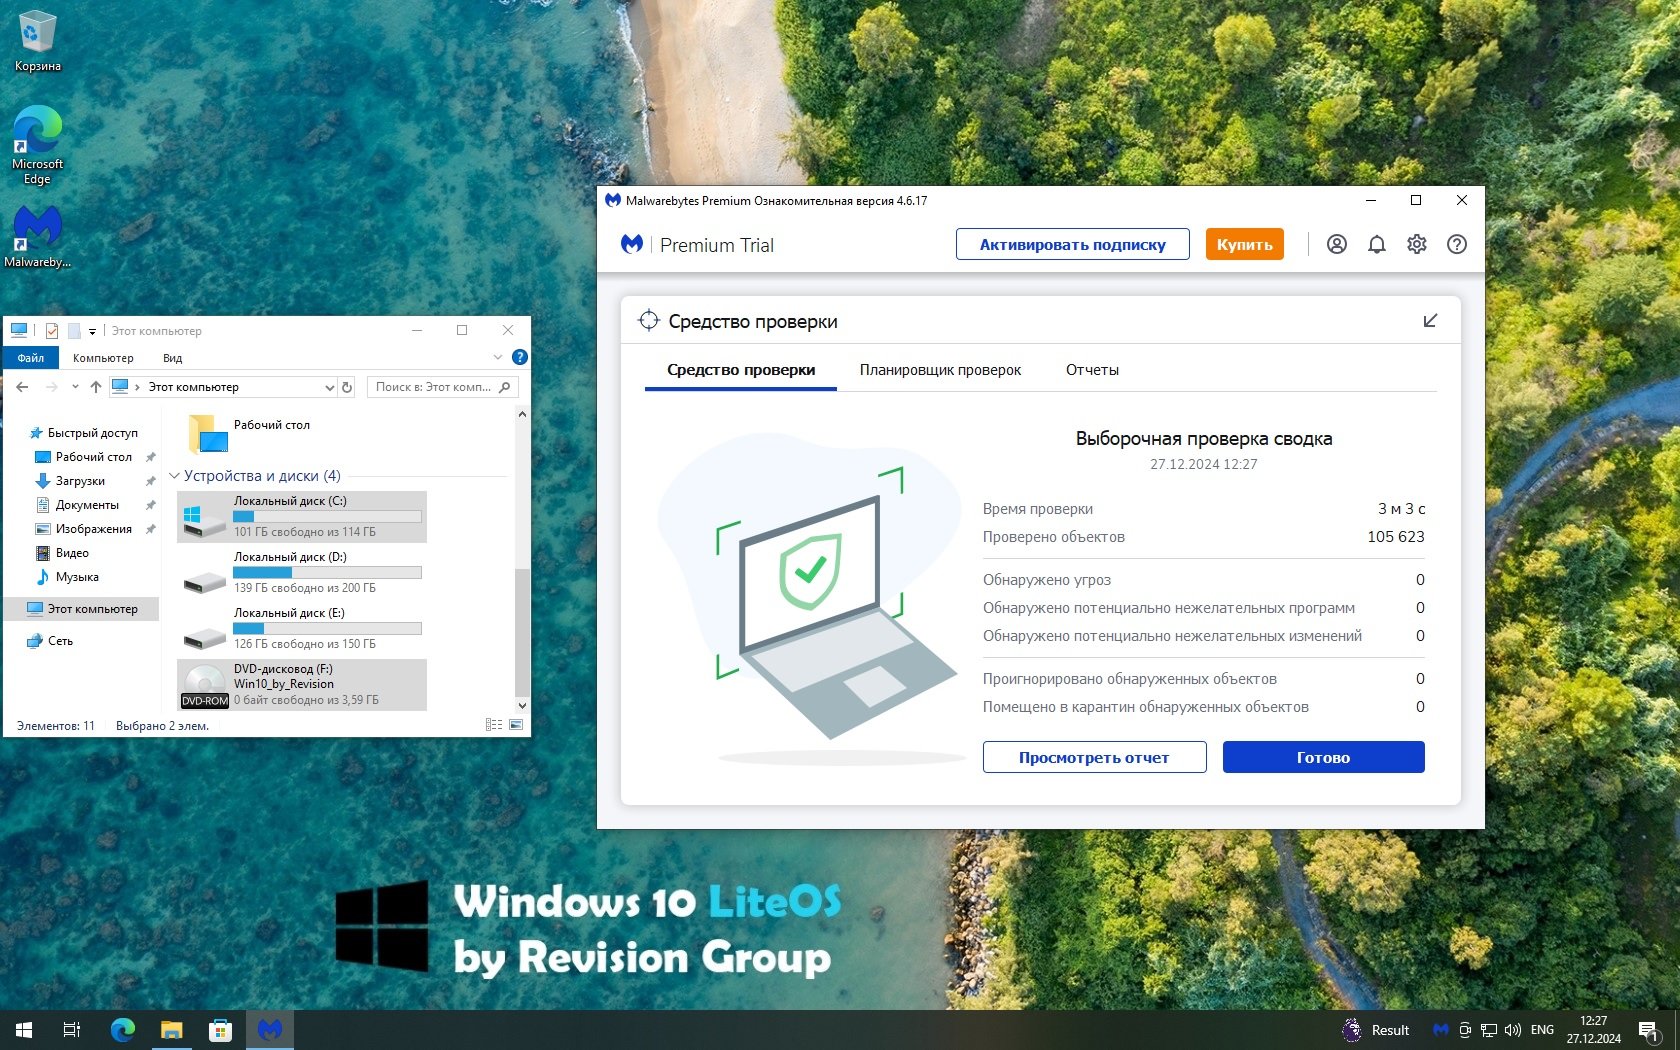Click the Malwarebytes logo beside Premium Trial
Image resolution: width=1680 pixels, height=1050 pixels.
click(632, 244)
